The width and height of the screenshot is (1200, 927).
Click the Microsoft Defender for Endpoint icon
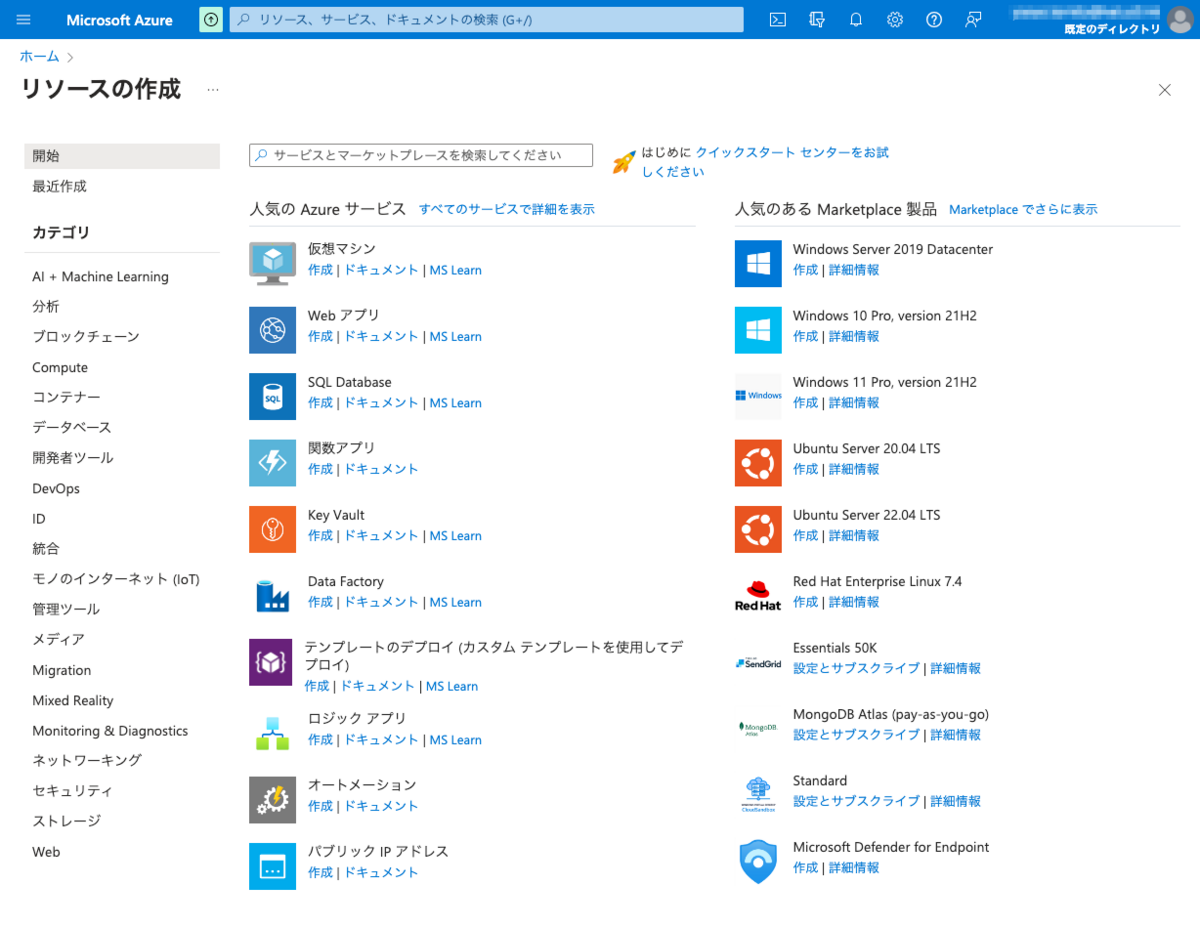(758, 861)
